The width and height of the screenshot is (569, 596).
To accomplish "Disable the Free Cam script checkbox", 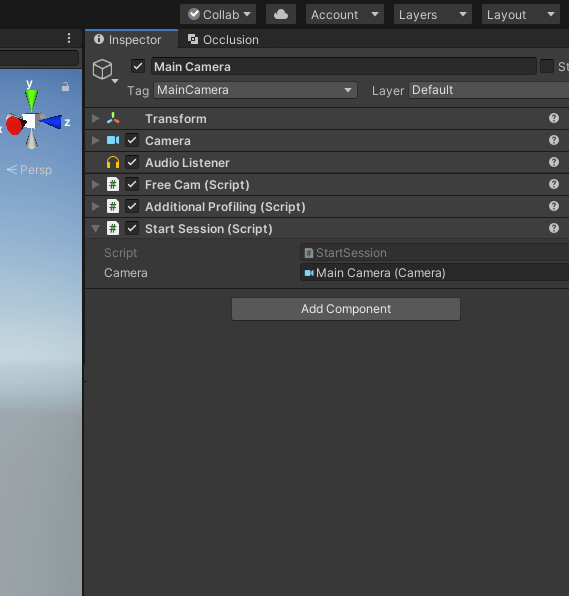I will tap(132, 185).
